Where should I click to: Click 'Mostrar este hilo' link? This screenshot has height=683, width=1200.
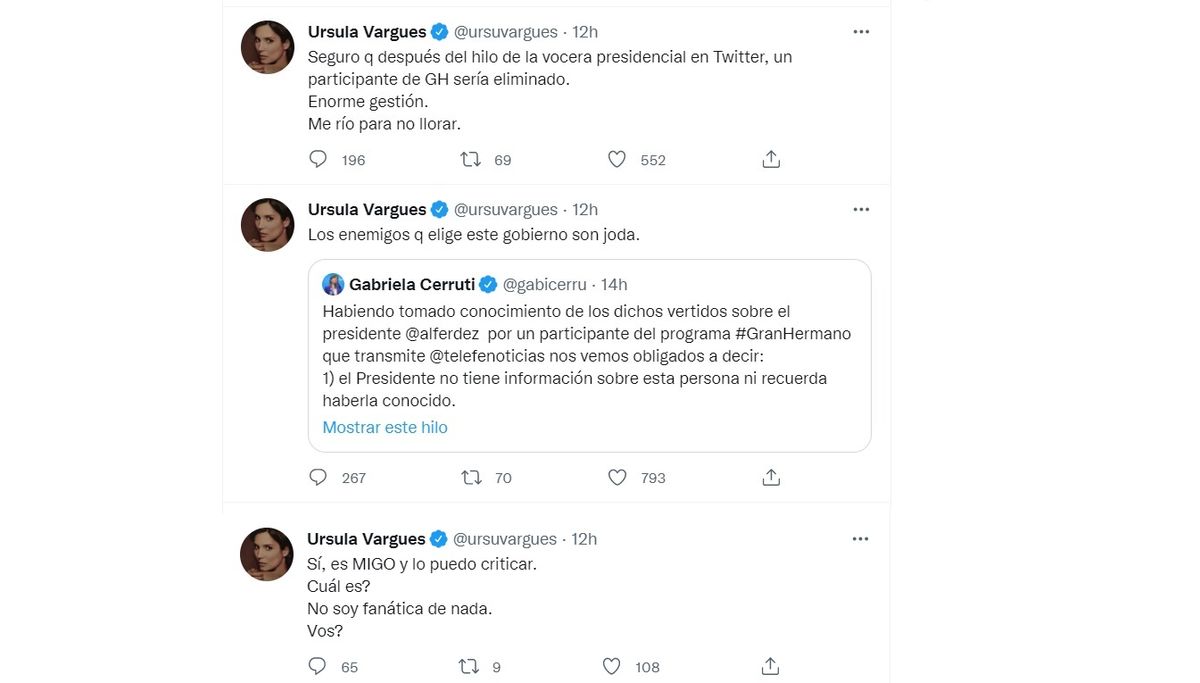point(385,427)
